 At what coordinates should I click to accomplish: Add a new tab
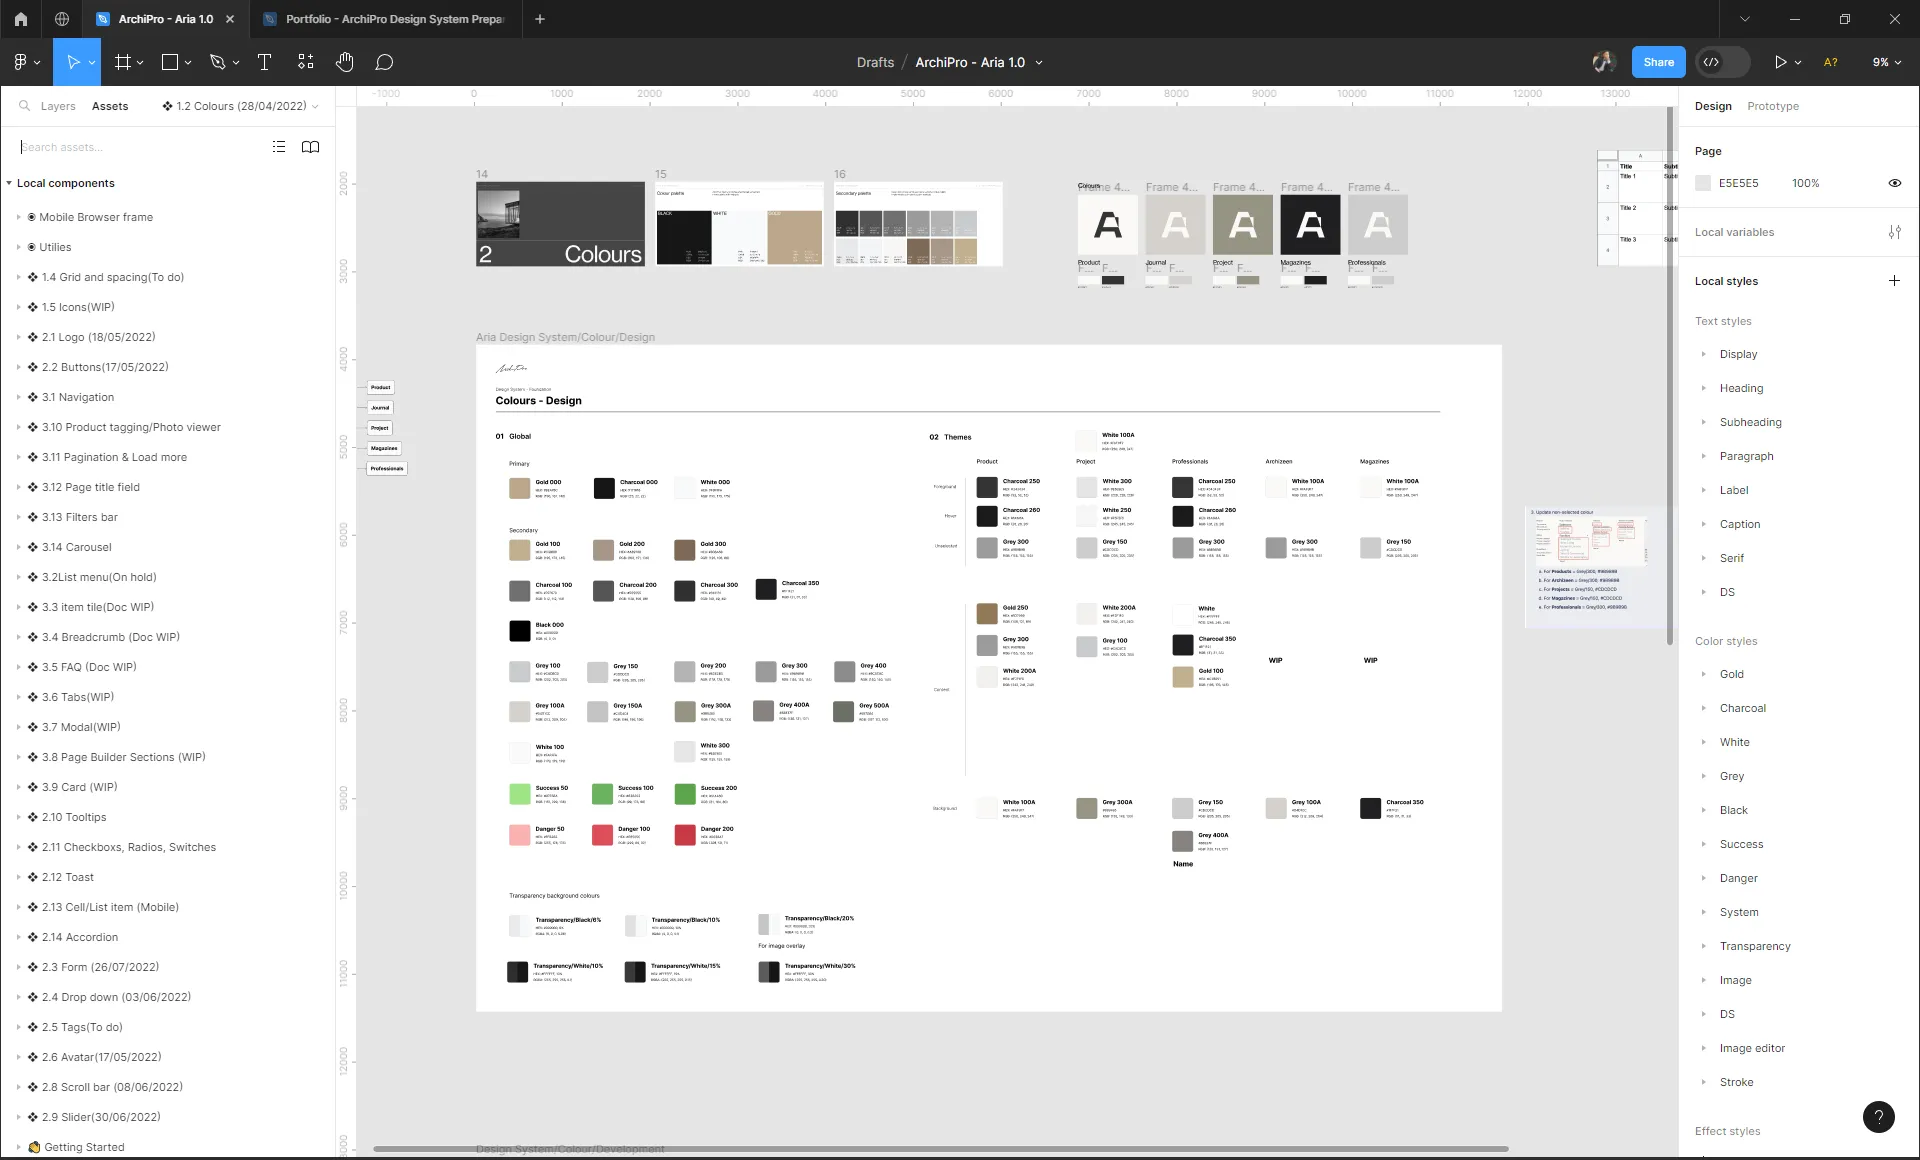click(540, 19)
